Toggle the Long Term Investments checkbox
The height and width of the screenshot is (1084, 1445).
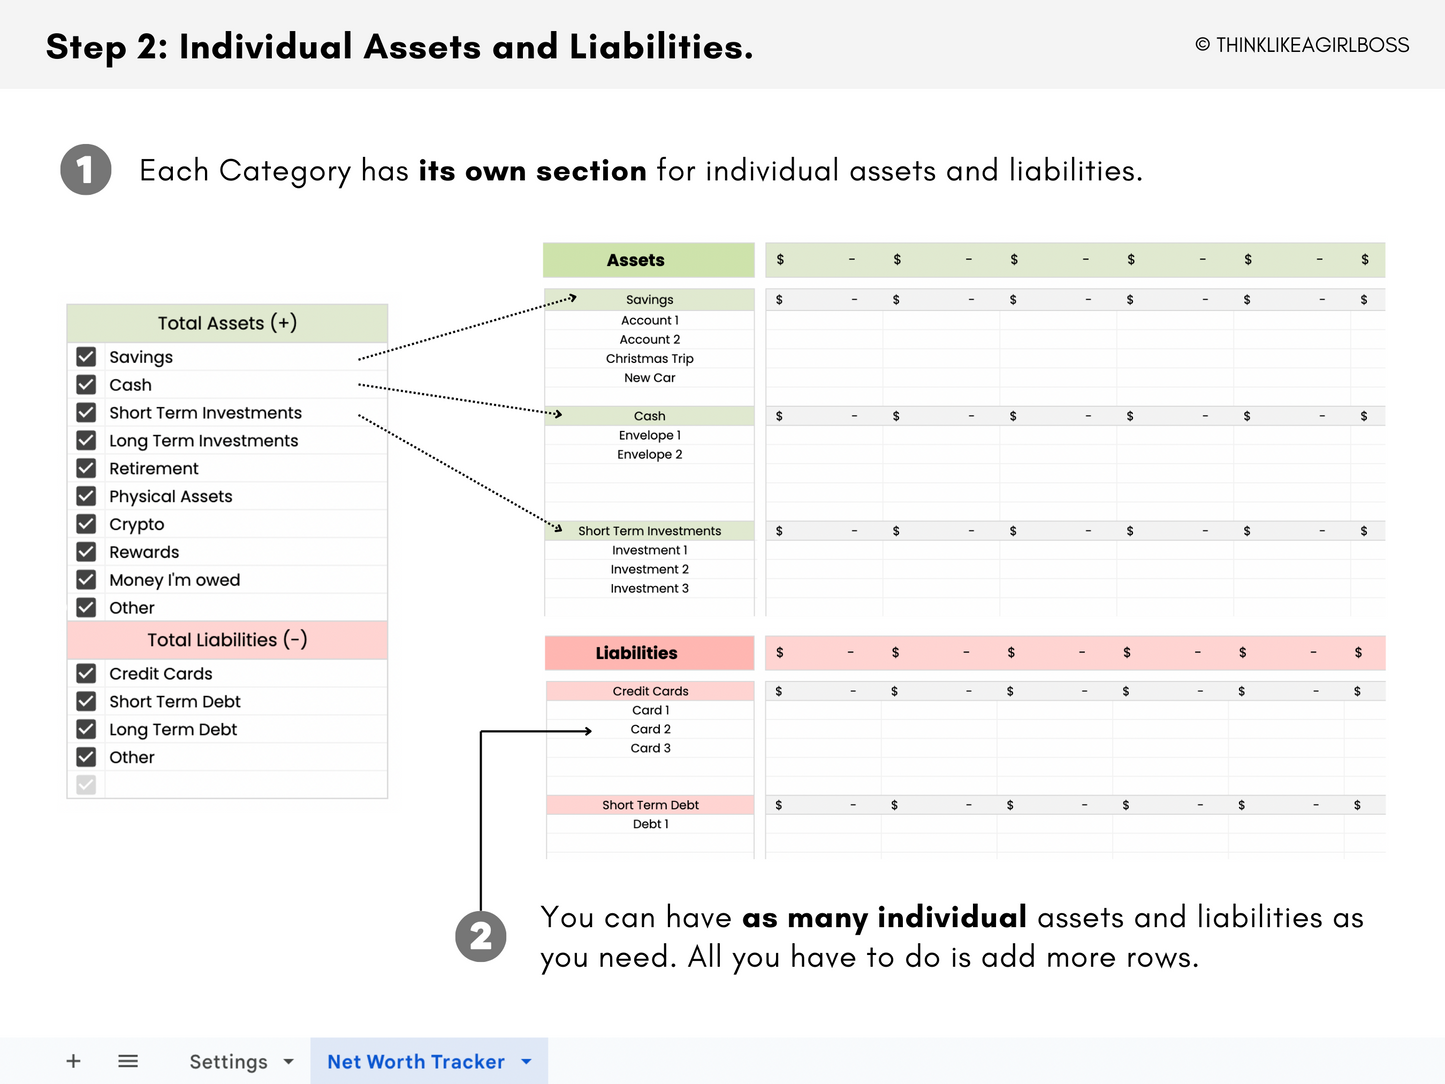tap(86, 440)
